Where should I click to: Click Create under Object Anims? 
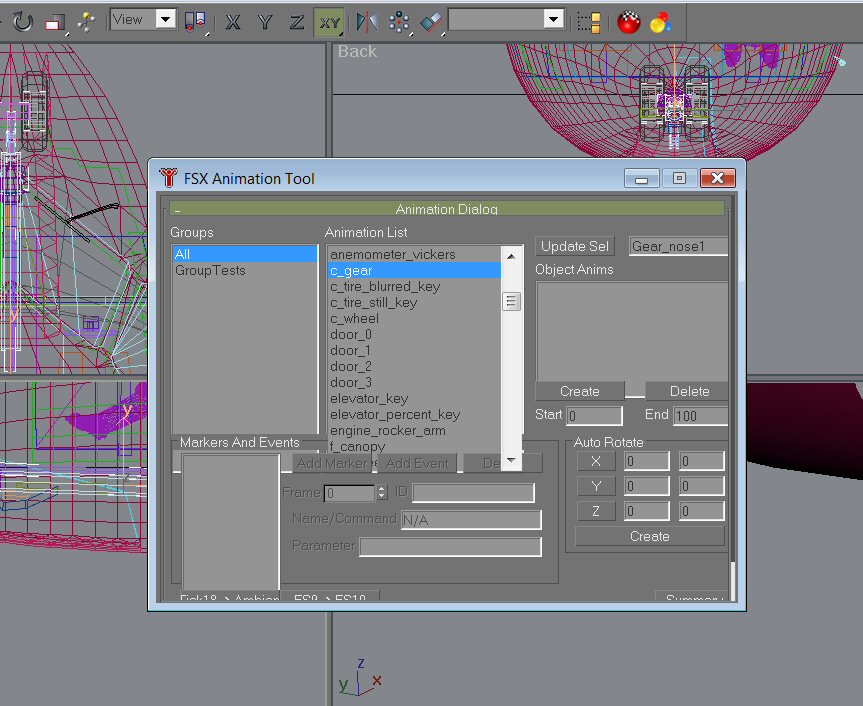coord(580,391)
